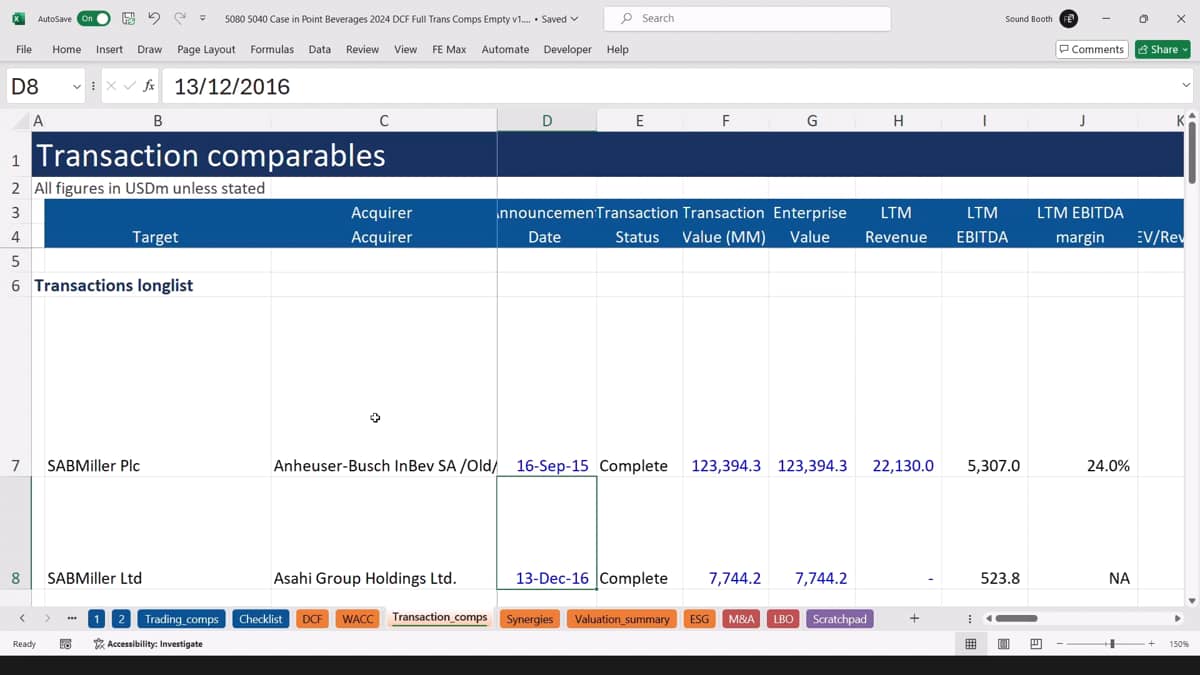Click the Insert Function fx icon
Viewport: 1200px width, 675px height.
click(149, 86)
